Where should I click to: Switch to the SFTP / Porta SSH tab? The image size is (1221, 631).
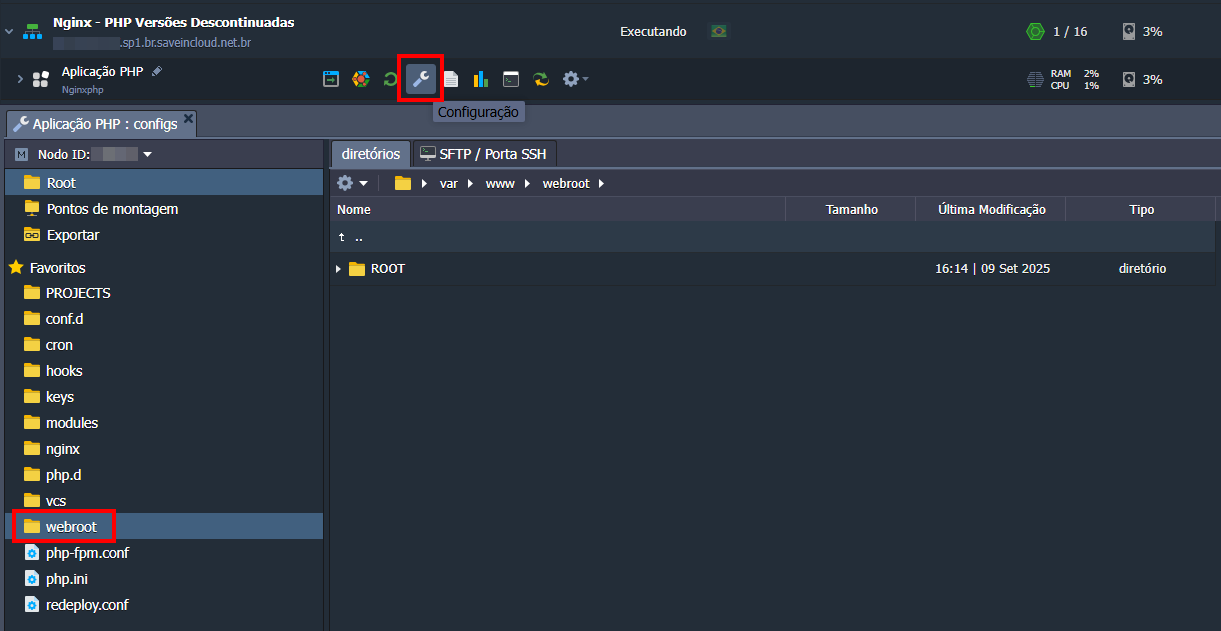[x=485, y=154]
